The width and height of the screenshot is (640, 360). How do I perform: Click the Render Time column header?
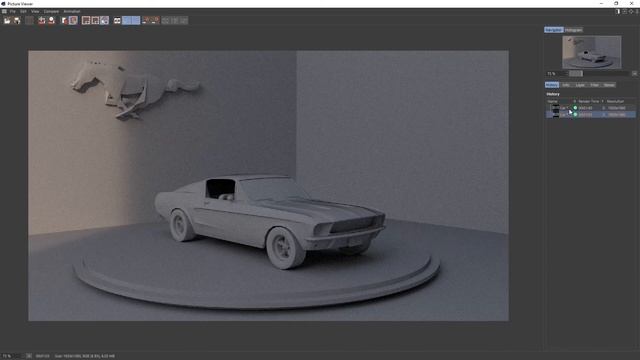click(588, 101)
